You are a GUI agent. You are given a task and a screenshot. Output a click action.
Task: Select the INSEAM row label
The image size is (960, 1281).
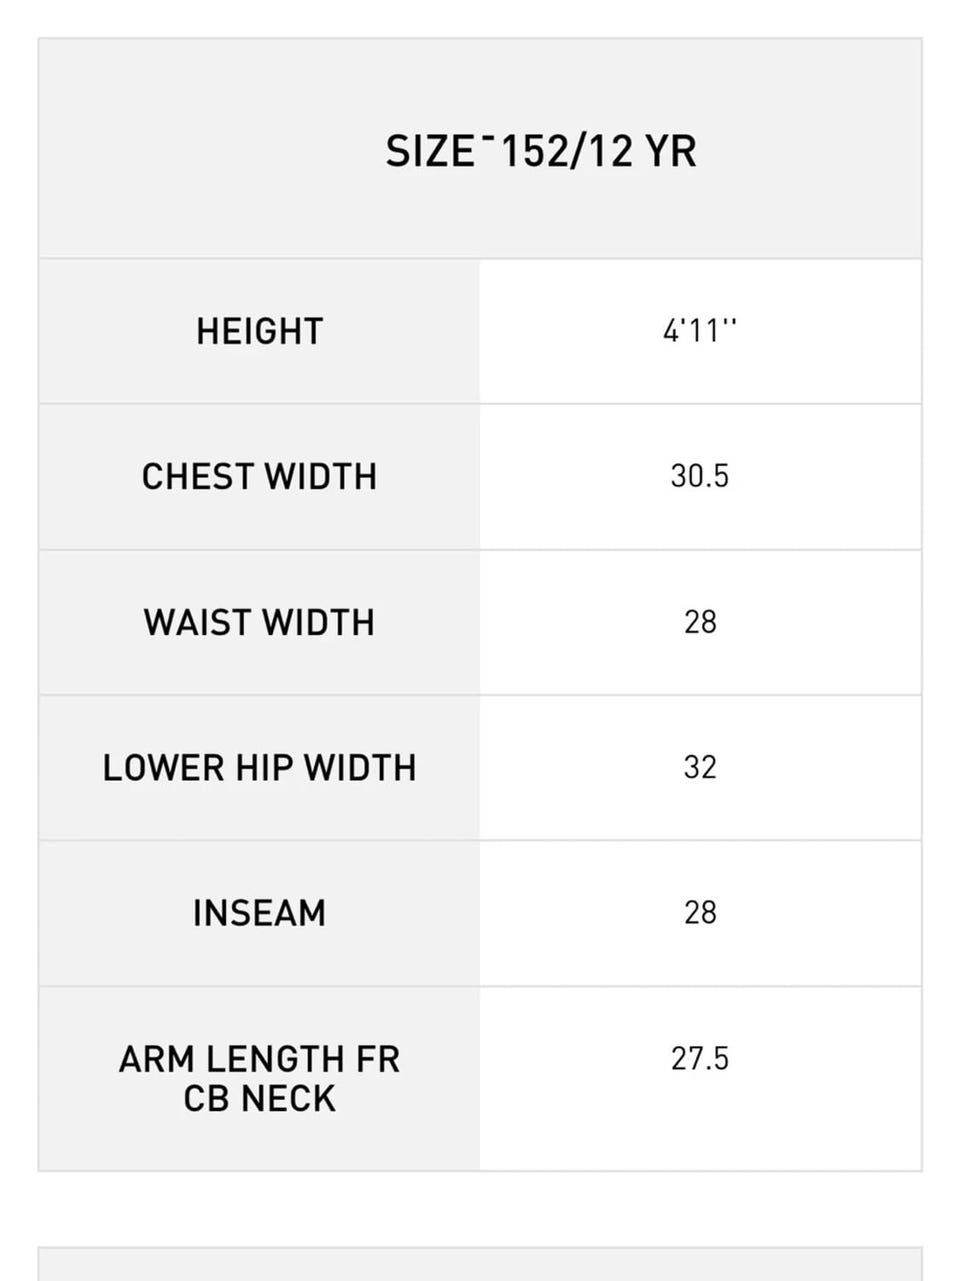click(259, 913)
